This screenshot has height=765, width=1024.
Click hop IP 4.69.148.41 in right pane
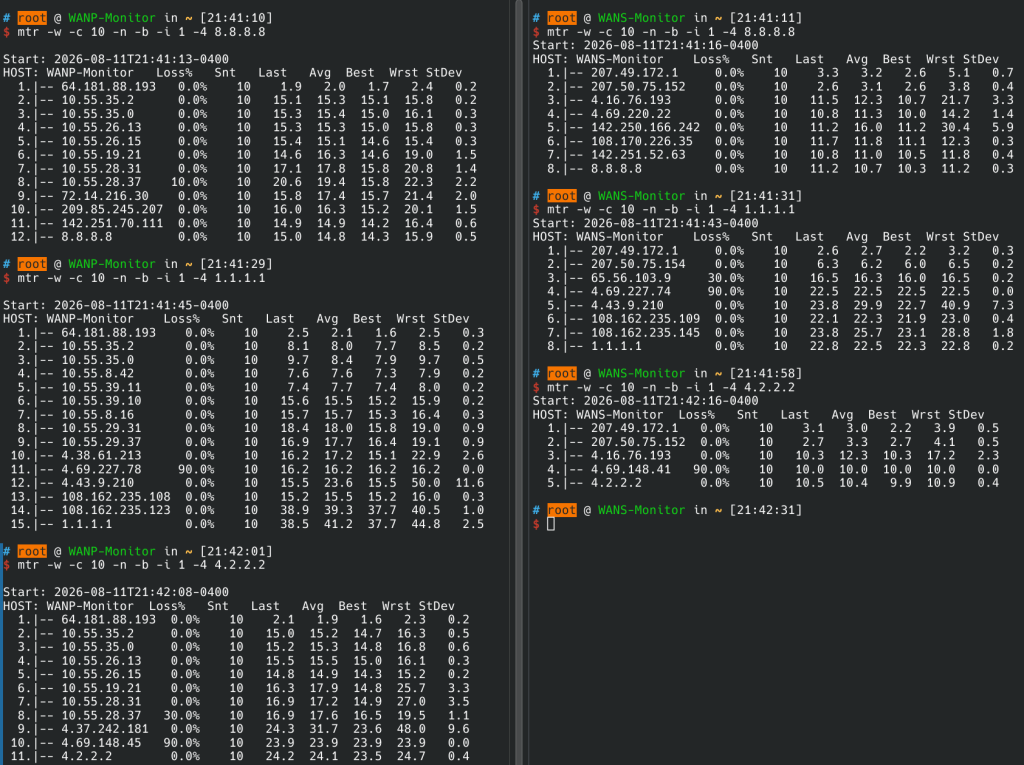click(x=631, y=469)
